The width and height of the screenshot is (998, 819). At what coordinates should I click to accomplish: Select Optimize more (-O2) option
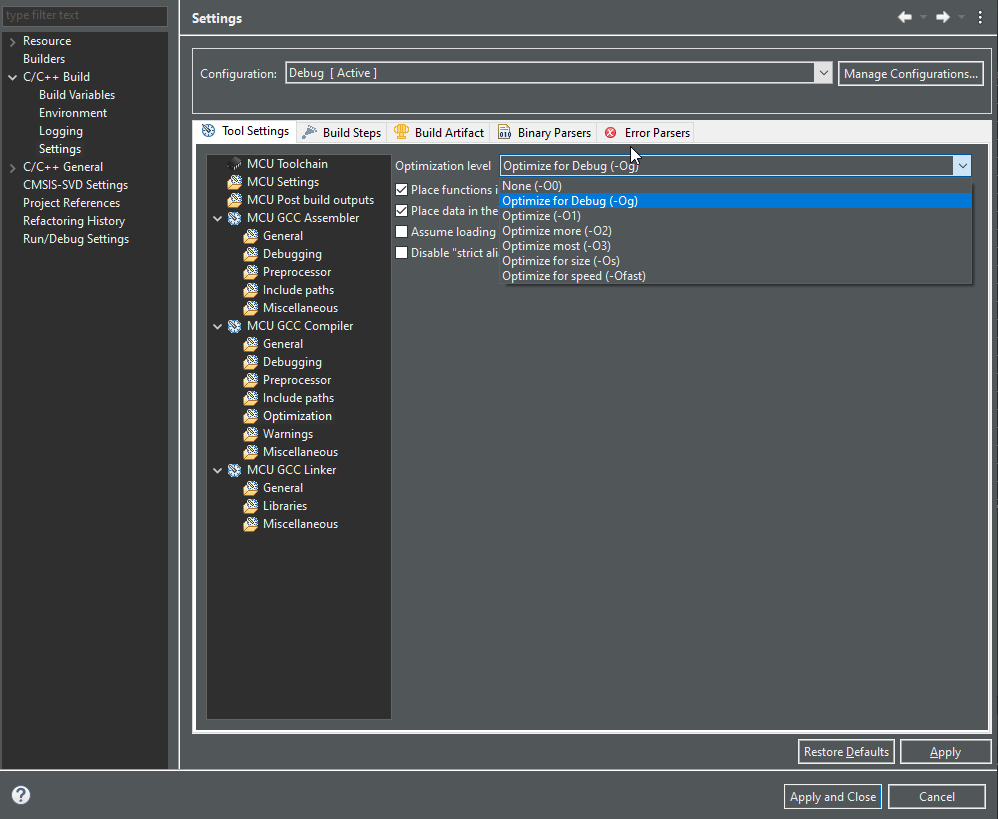(x=735, y=231)
